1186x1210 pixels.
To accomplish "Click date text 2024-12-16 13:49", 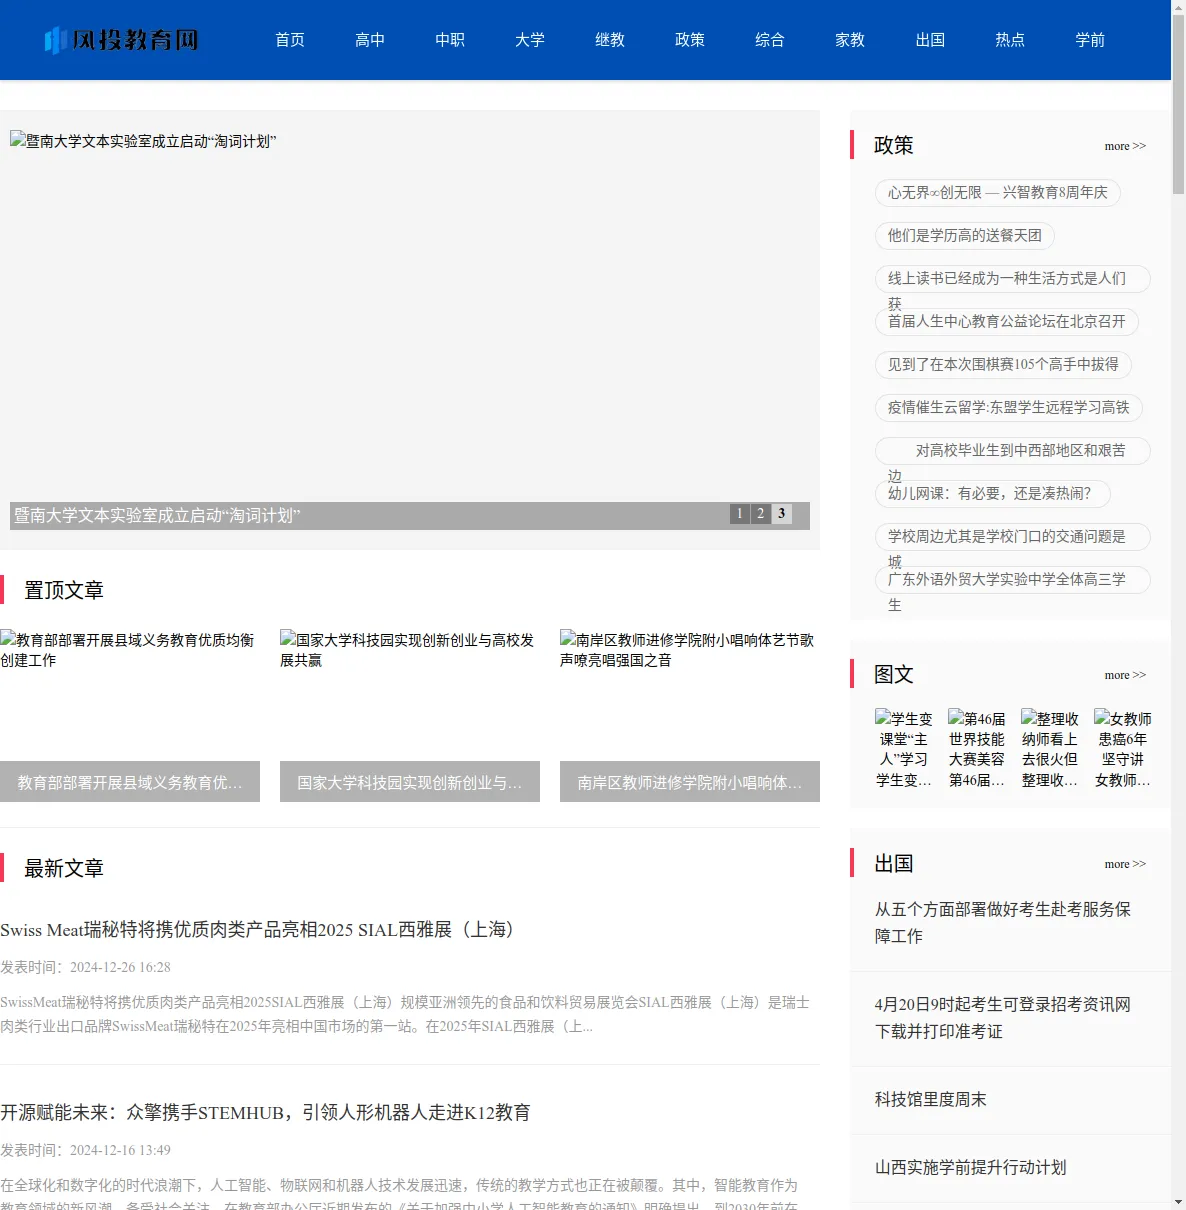I will 120,1151.
